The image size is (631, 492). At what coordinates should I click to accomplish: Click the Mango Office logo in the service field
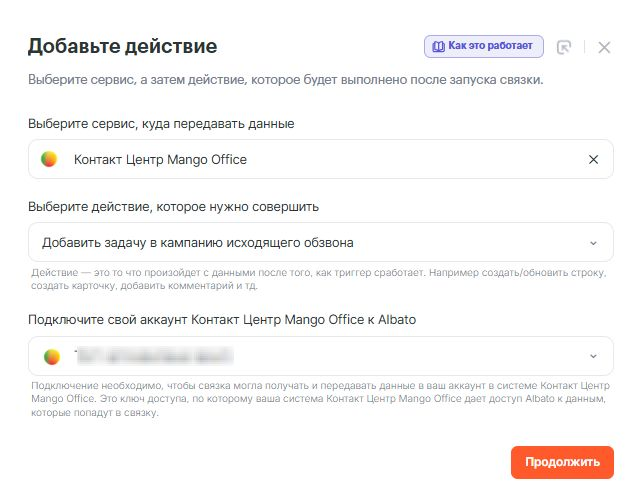click(49, 159)
